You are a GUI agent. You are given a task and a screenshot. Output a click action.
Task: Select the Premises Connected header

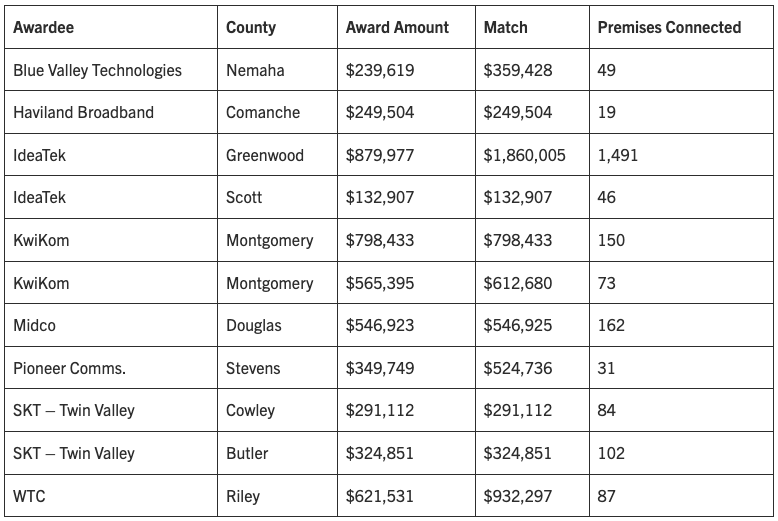(669, 28)
